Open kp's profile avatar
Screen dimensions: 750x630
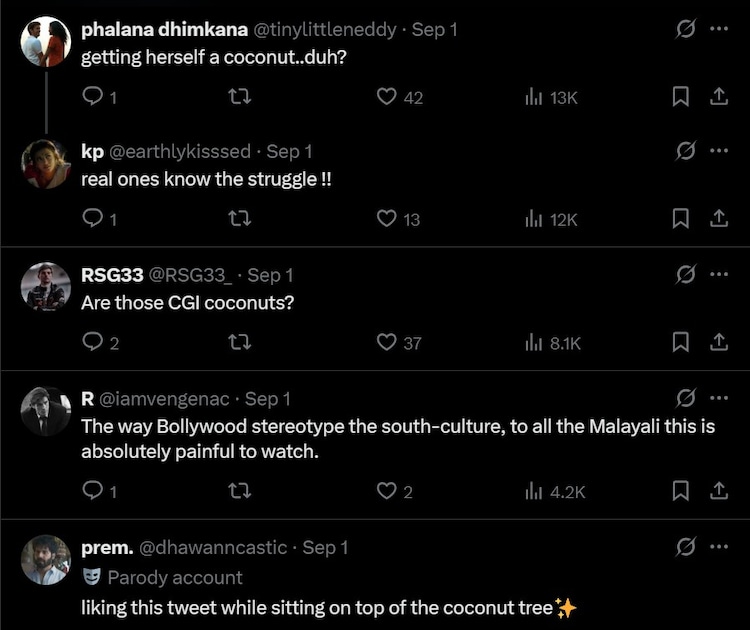click(x=46, y=163)
